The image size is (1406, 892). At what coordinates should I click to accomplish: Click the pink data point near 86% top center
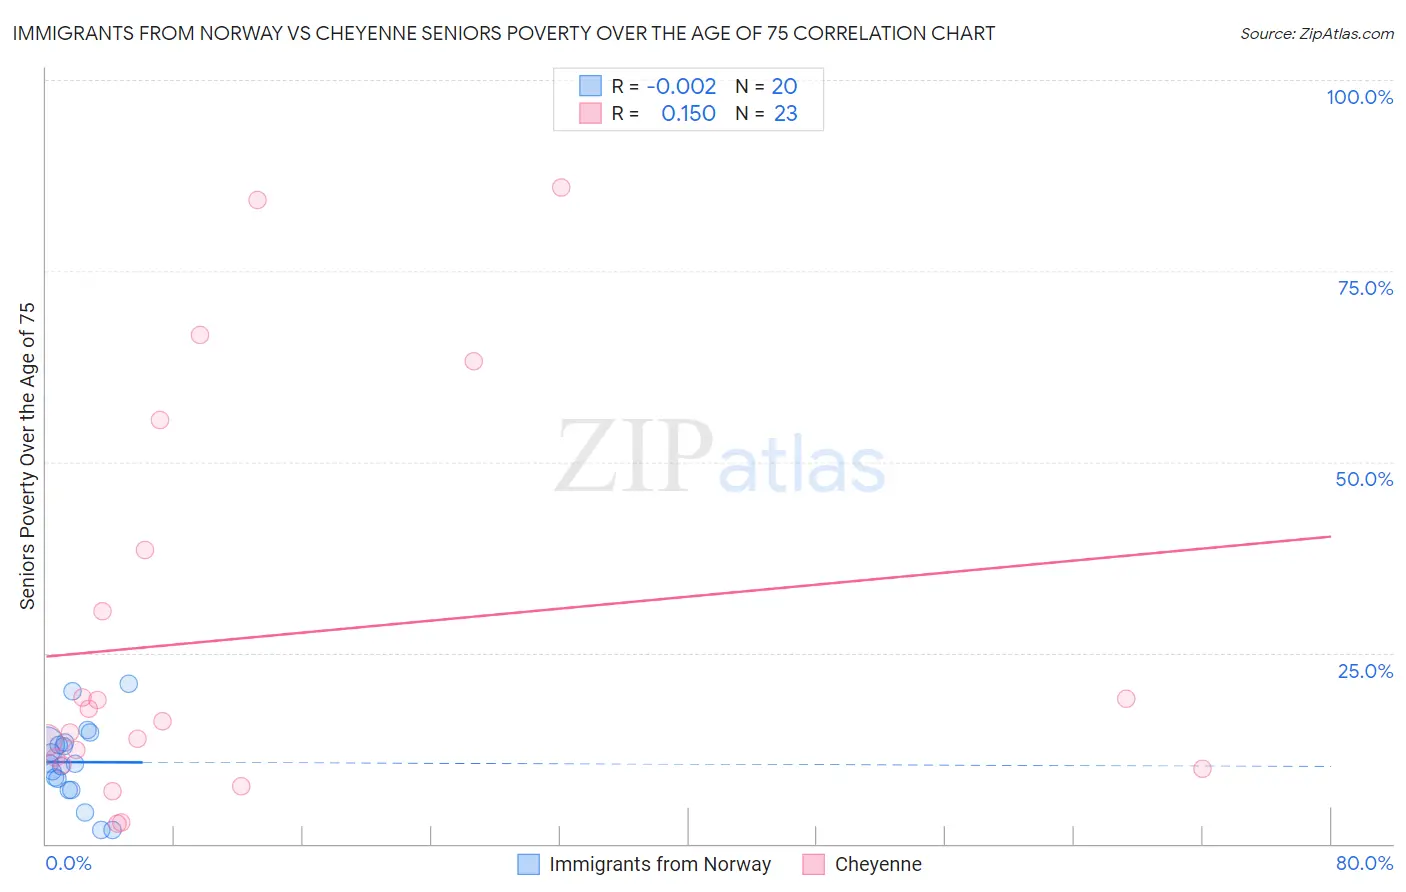[x=561, y=188]
